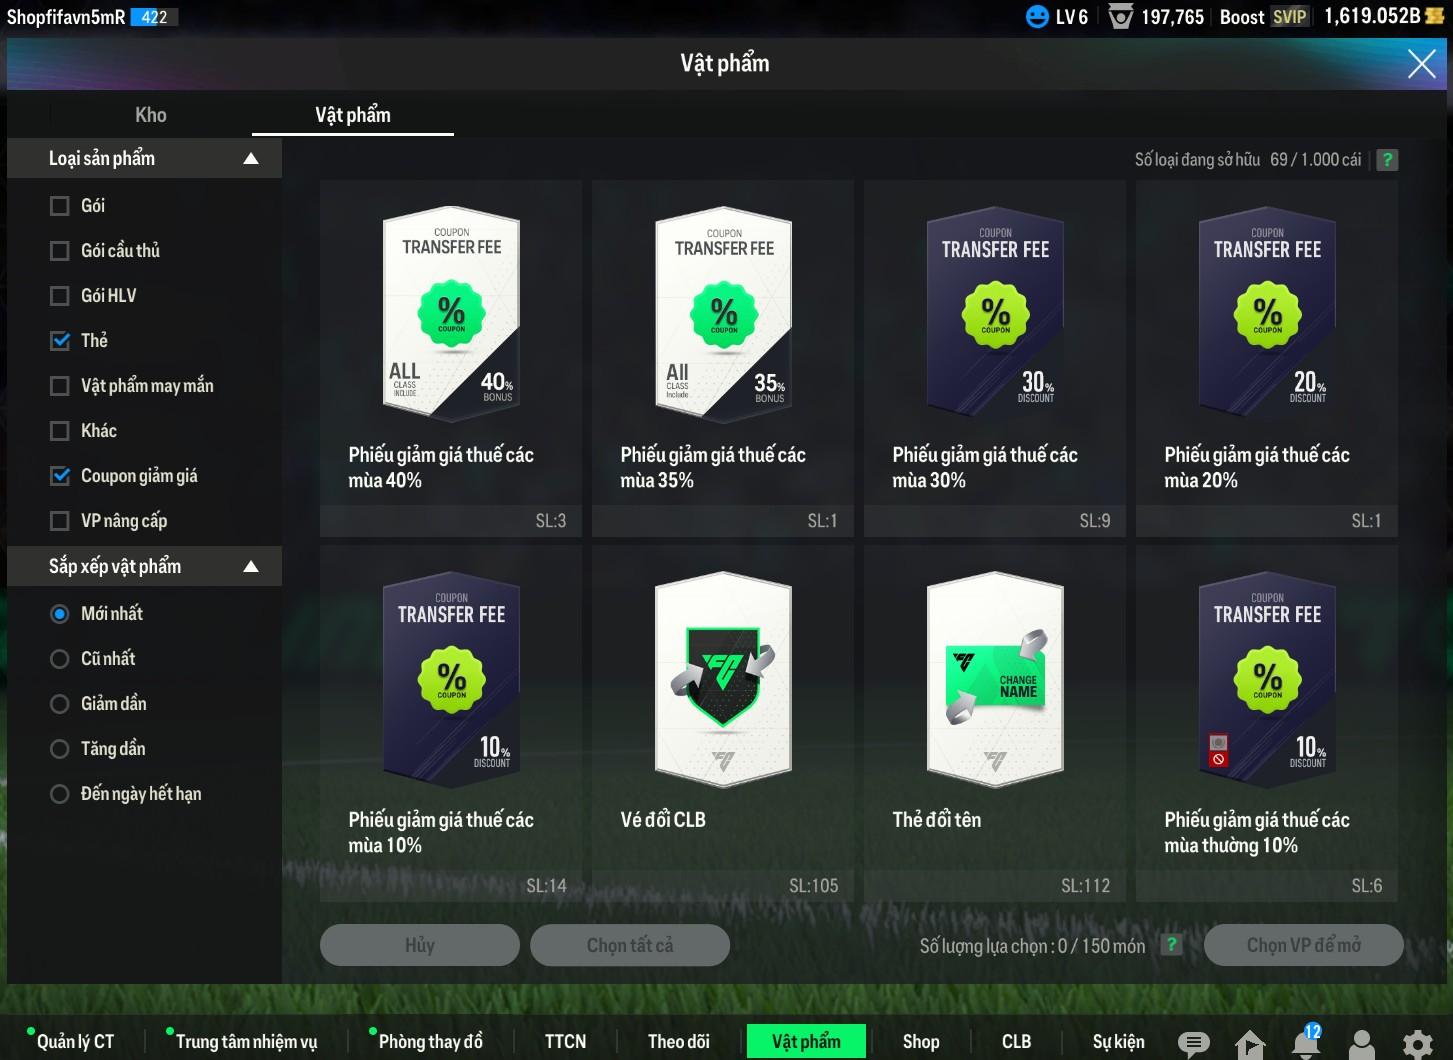Open notifications bell with 12 badge
This screenshot has width=1453, height=1060.
point(1306,1042)
